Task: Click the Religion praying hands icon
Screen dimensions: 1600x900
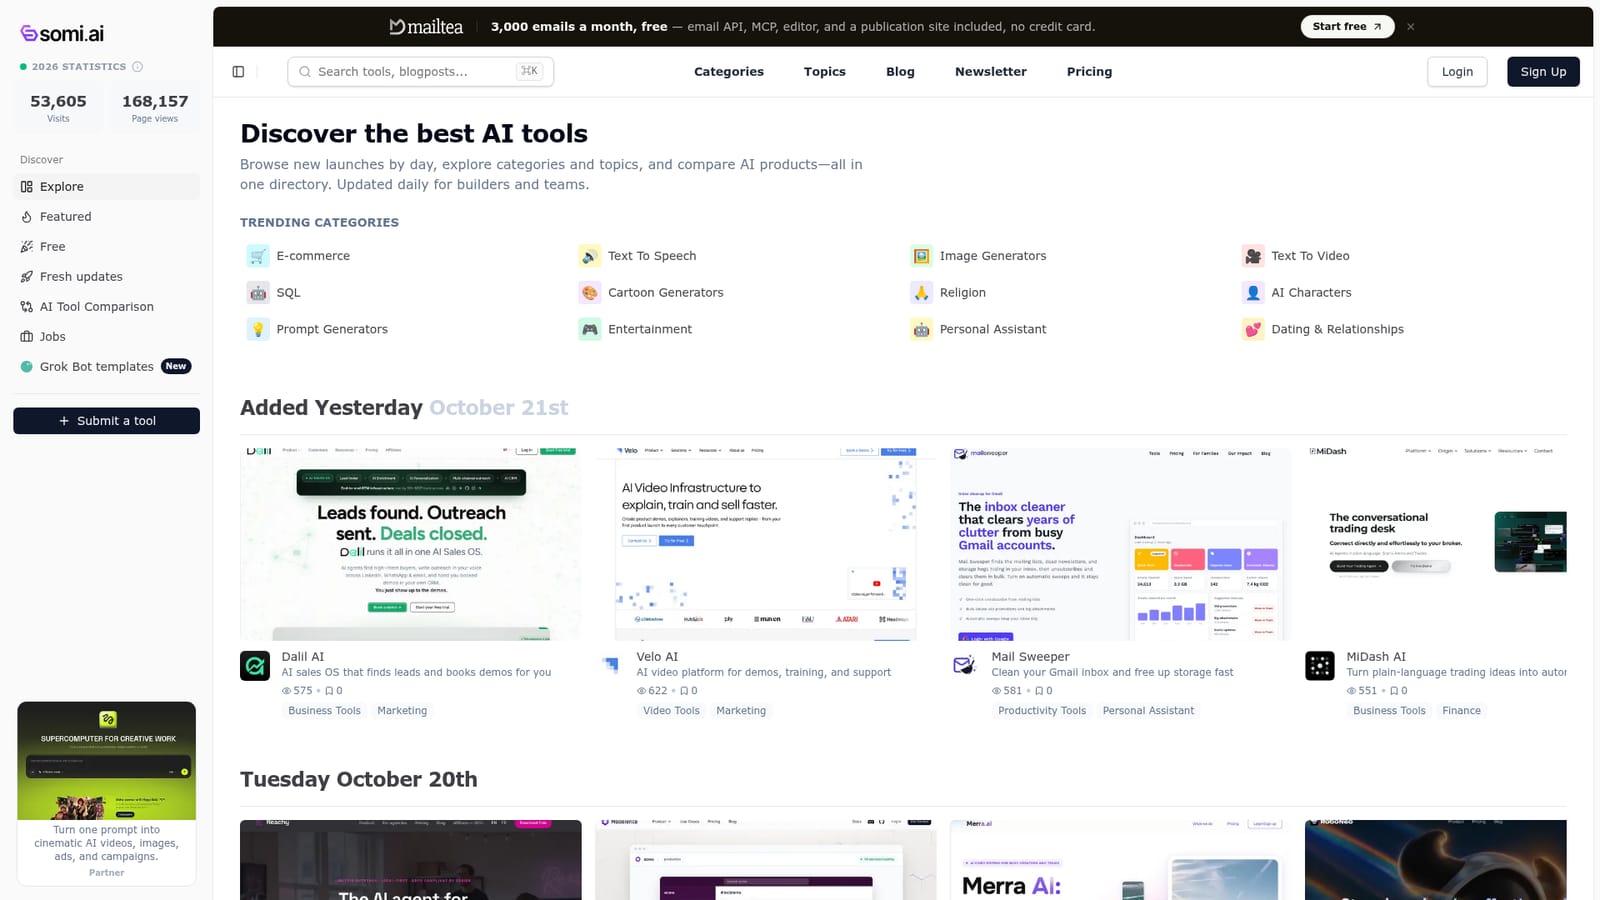Action: [x=921, y=293]
